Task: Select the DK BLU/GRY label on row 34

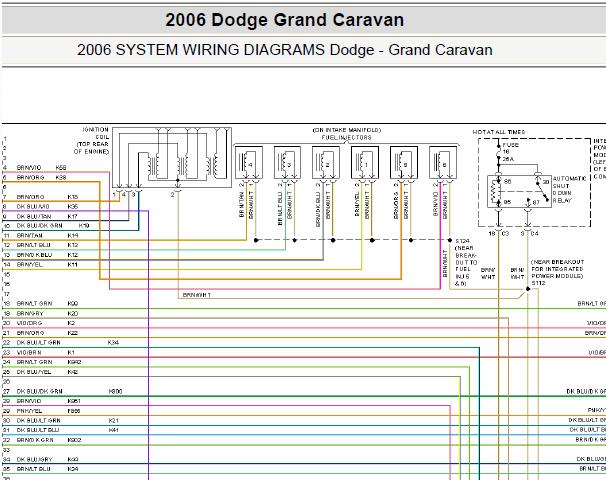Action: [34, 459]
